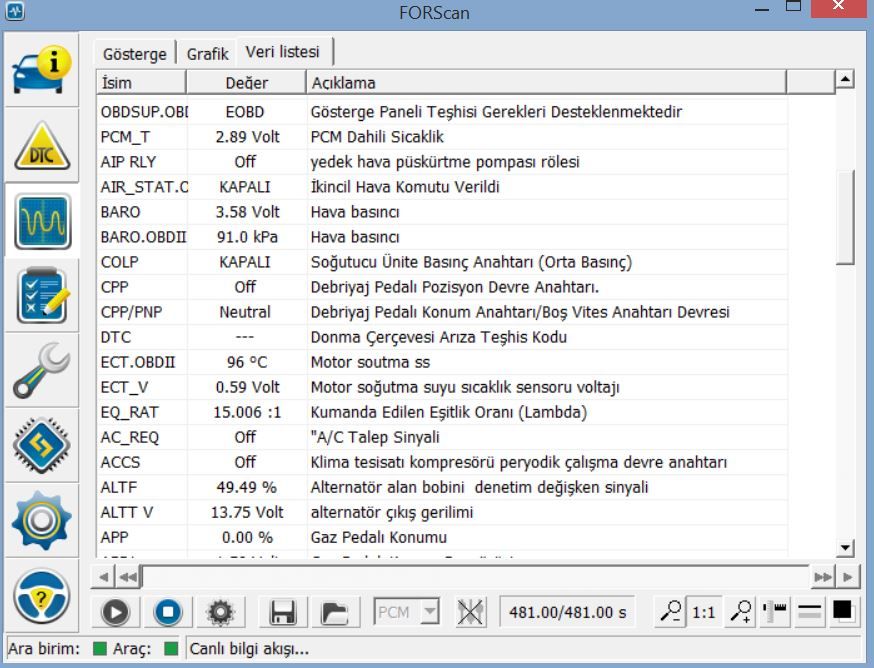Click the AIR_STAT.C row name
The width and height of the screenshot is (874, 668).
[144, 187]
